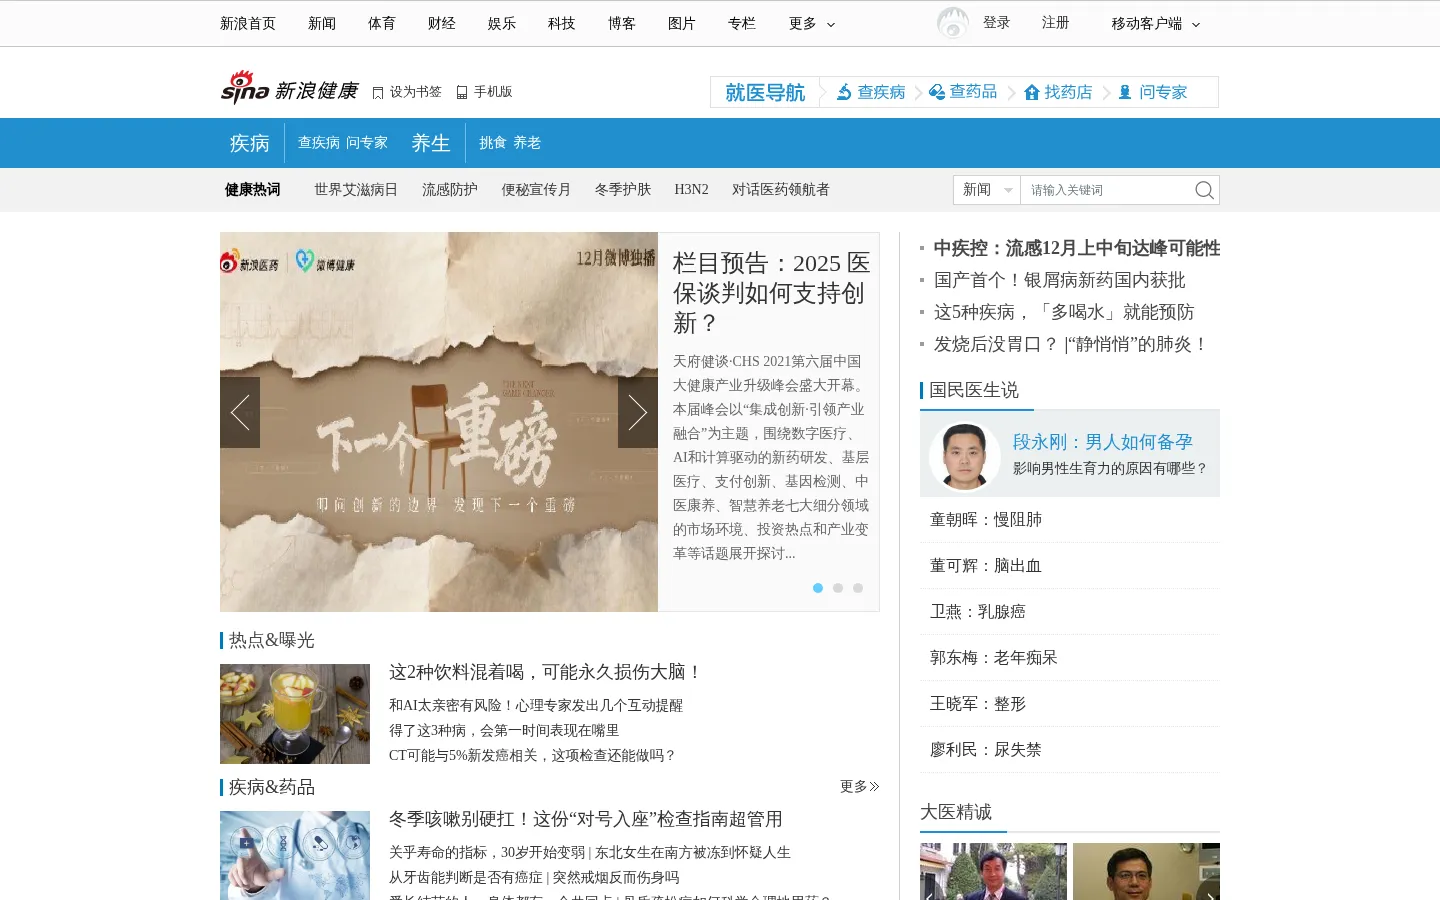Open the 科技 top menu item
The height and width of the screenshot is (900, 1440).
[562, 23]
